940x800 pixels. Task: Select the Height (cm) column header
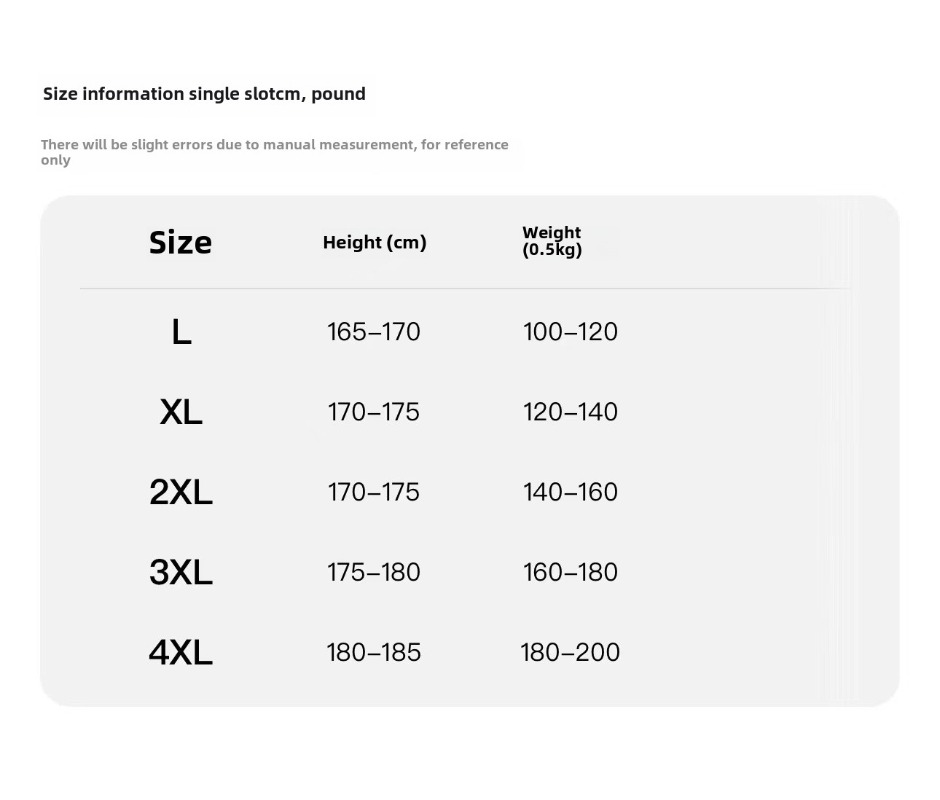click(374, 242)
